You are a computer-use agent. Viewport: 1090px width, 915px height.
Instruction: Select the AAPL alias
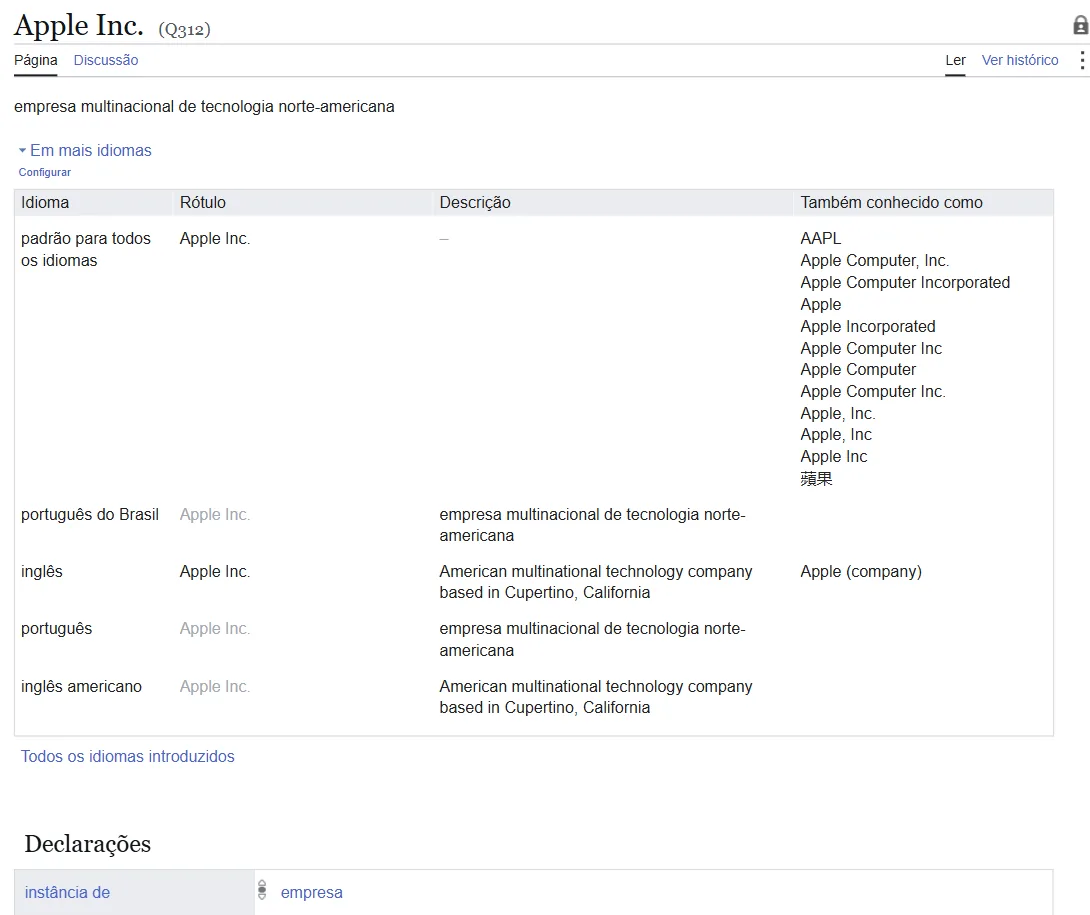tap(820, 238)
